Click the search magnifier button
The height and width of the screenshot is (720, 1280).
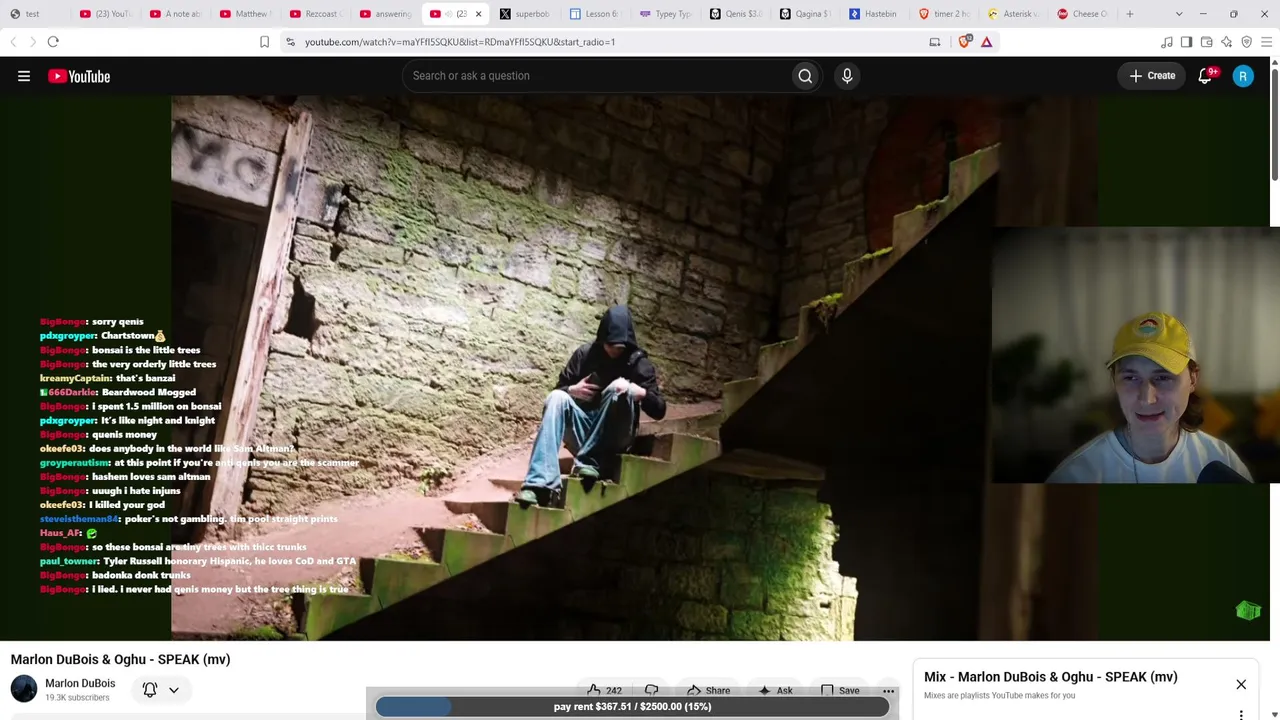coord(805,76)
